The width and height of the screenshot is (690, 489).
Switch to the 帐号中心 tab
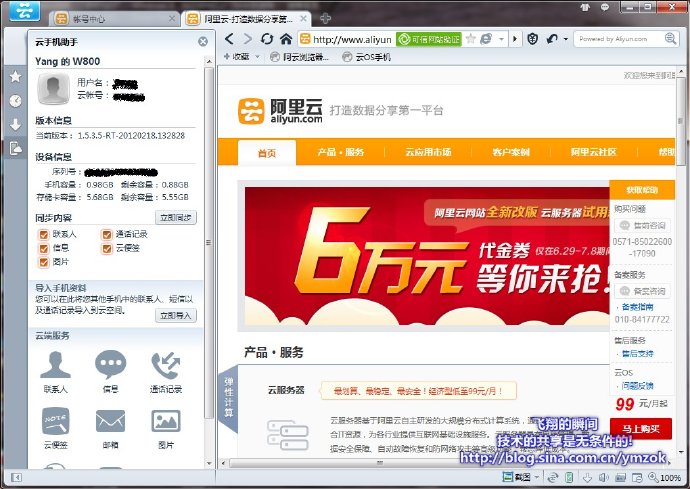coord(114,18)
